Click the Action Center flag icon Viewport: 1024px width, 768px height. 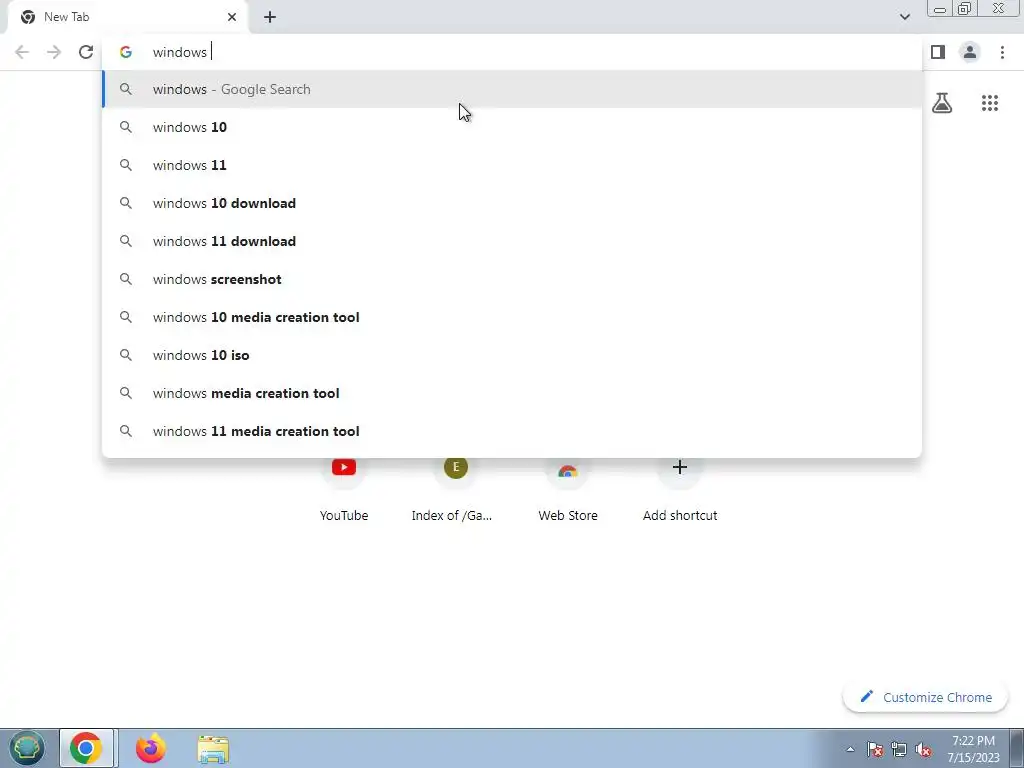875,749
